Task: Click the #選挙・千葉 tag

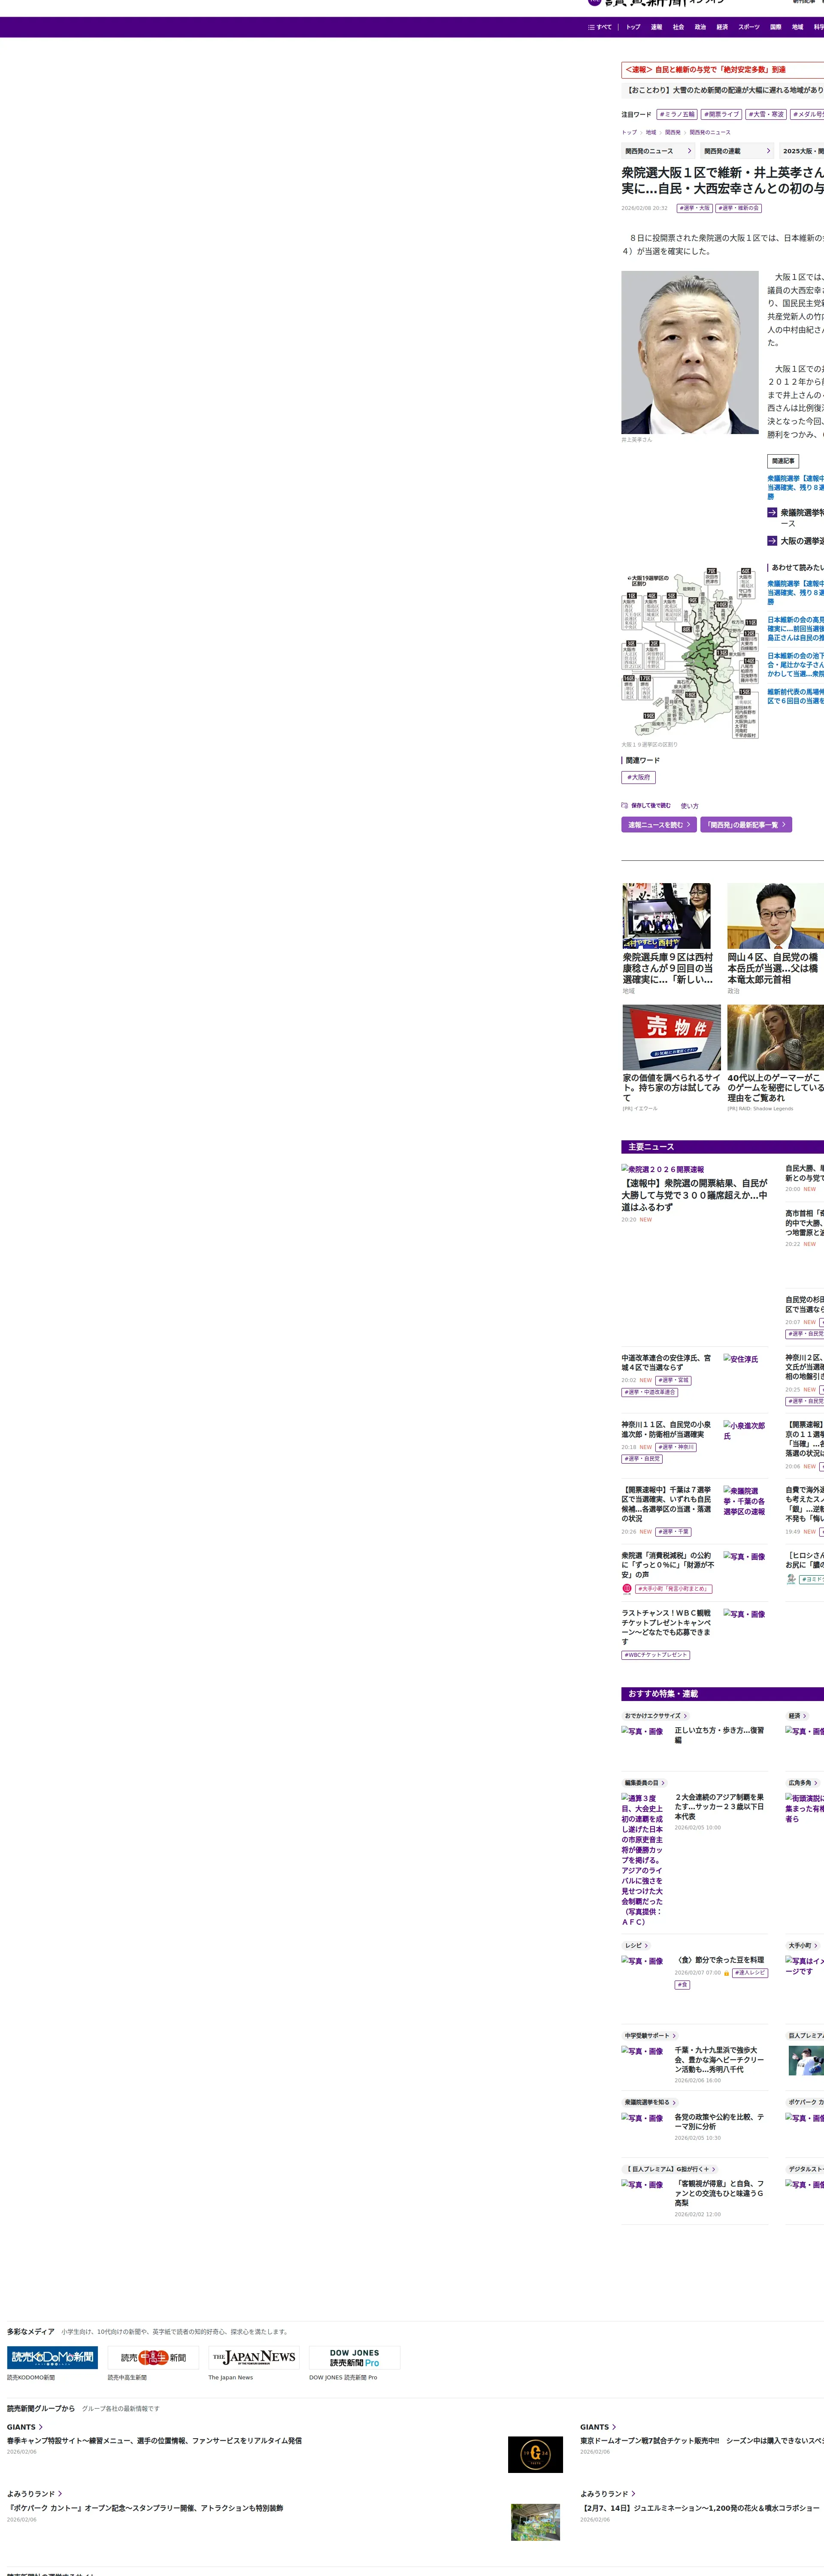Action: point(674,1532)
